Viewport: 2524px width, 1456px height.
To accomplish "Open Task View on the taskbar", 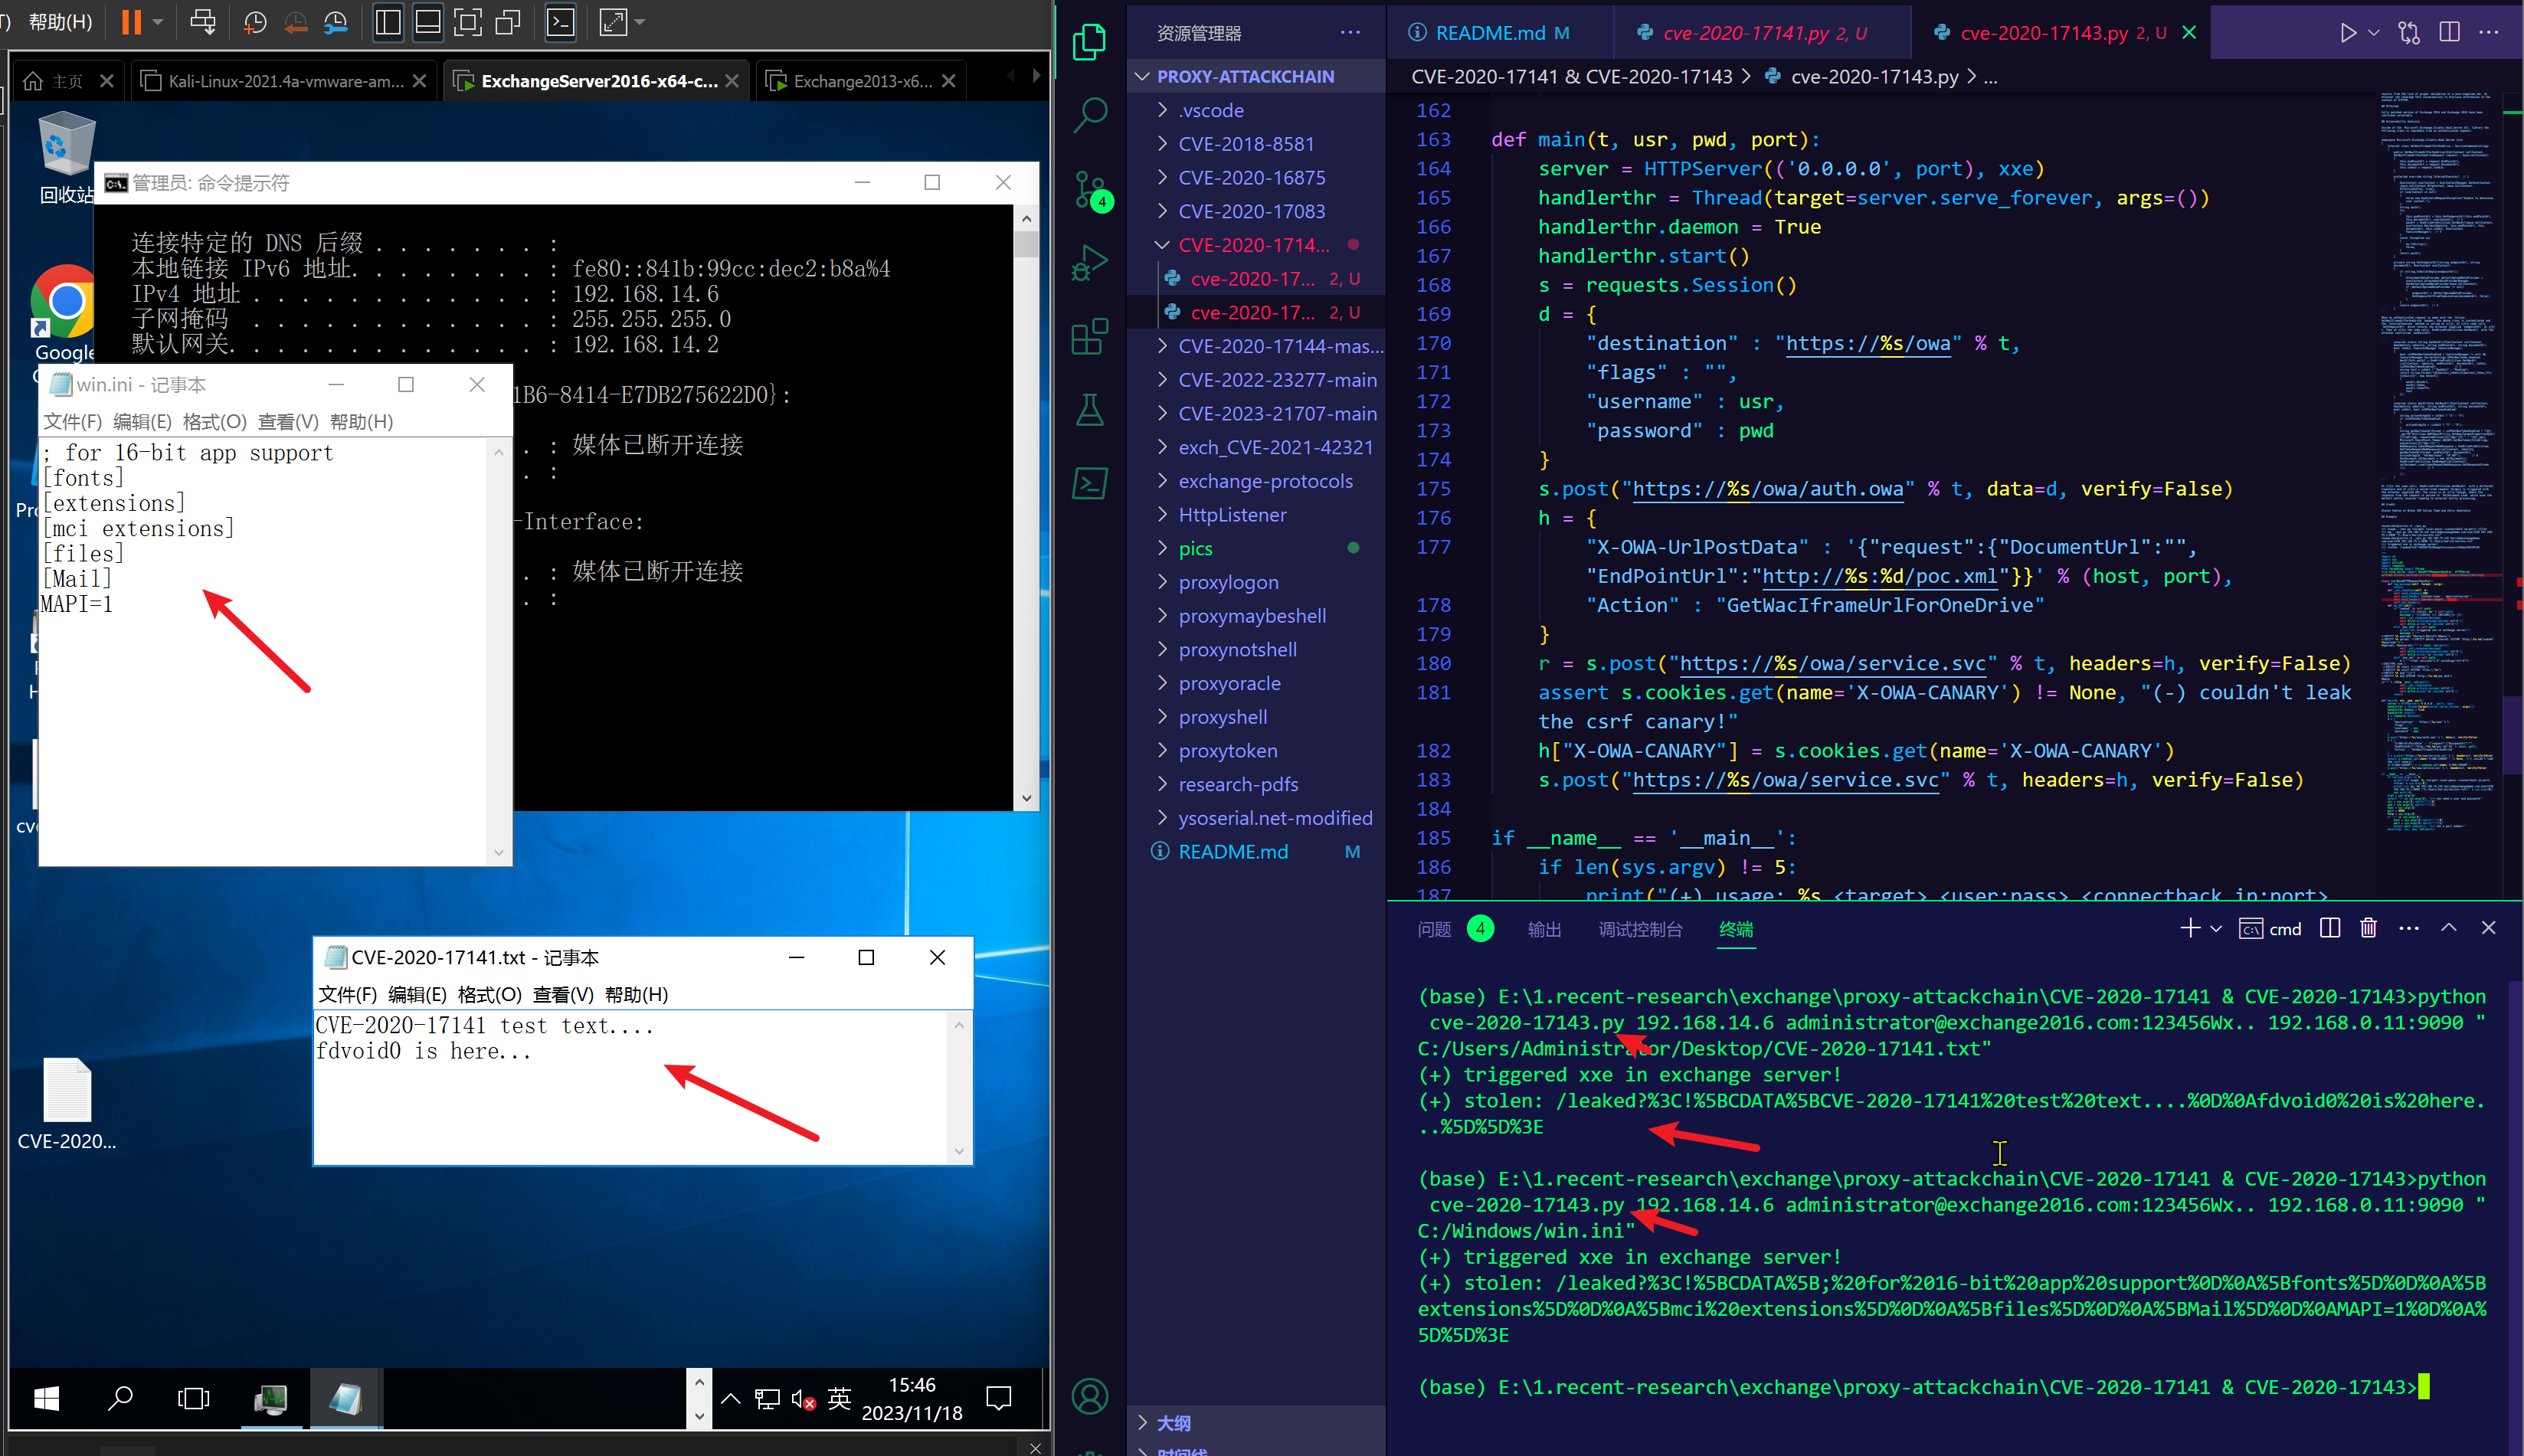I will coord(193,1398).
